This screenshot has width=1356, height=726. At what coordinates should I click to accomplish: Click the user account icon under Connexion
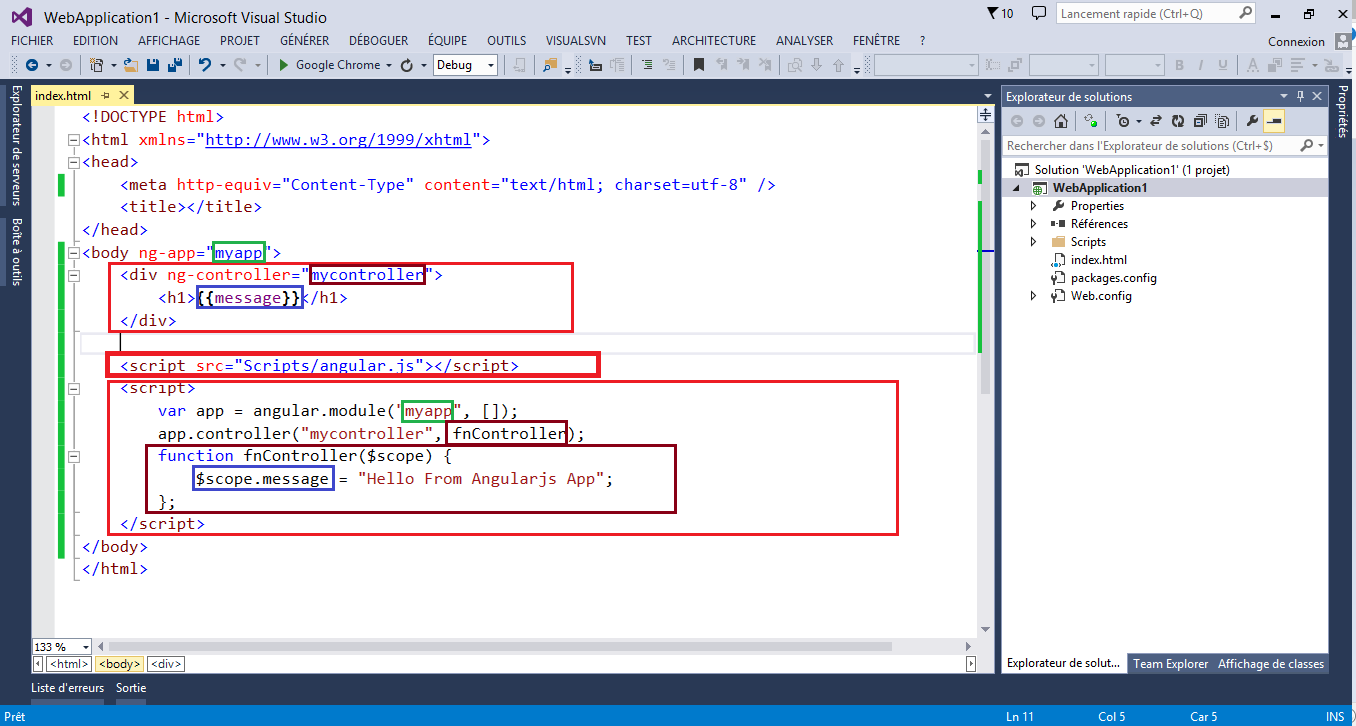coord(1343,41)
